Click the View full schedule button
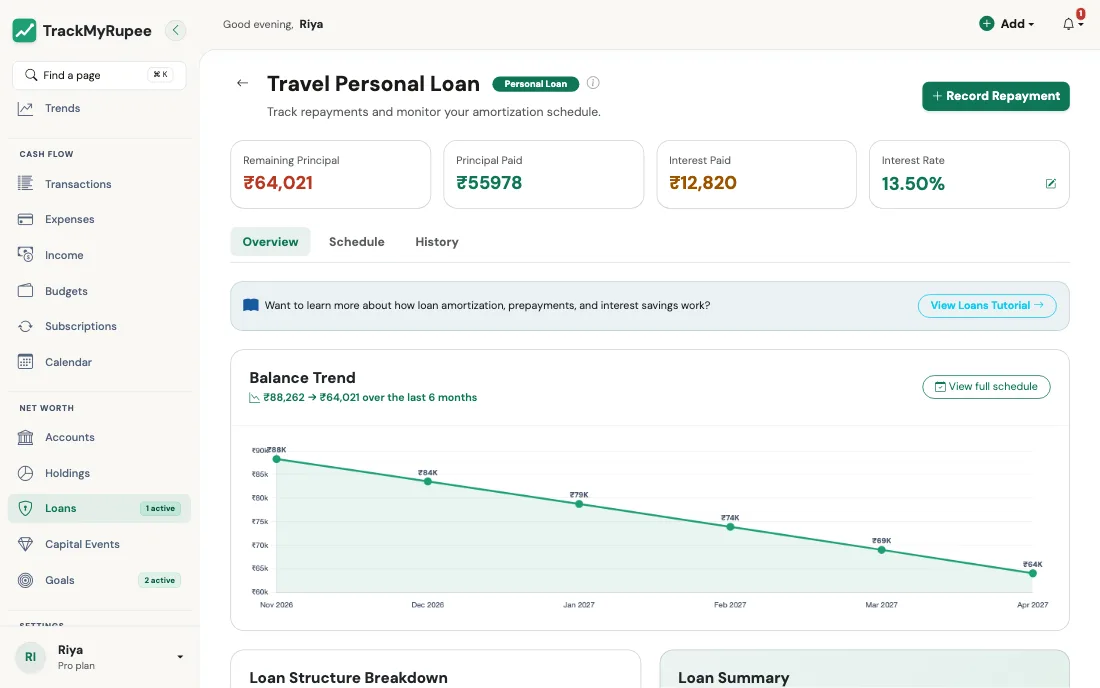This screenshot has height=688, width=1100. tap(986, 386)
